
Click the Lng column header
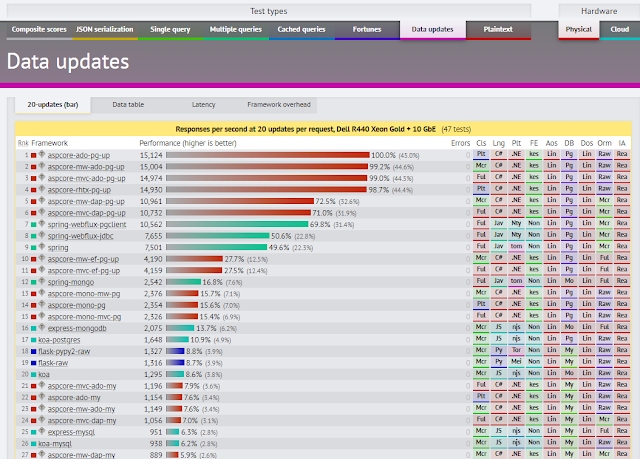tap(498, 143)
